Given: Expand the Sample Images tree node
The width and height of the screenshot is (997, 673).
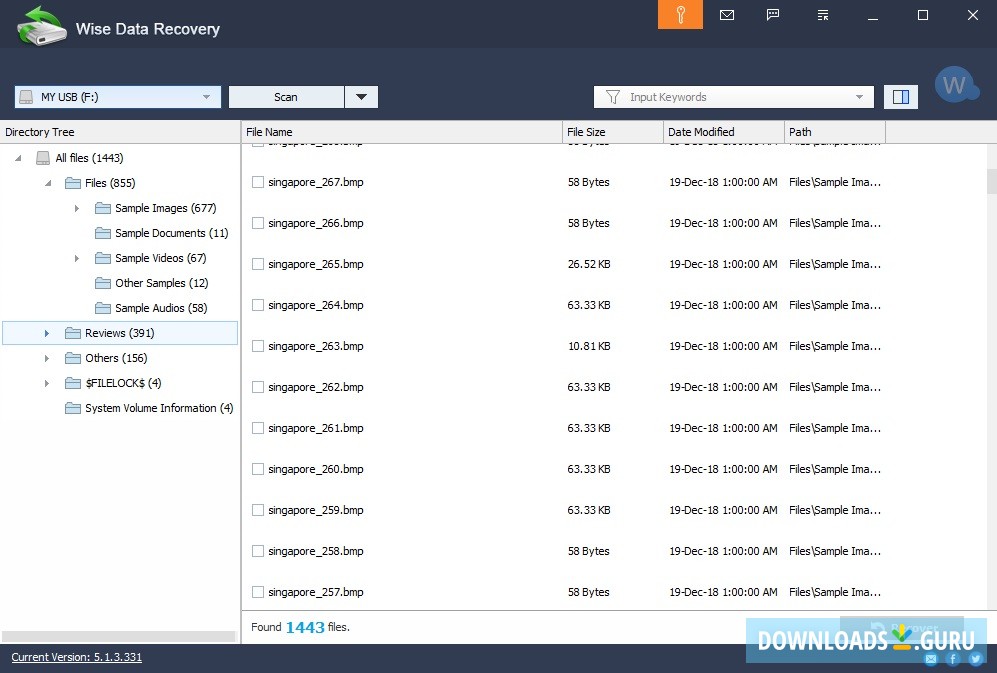Looking at the screenshot, I should 77,208.
